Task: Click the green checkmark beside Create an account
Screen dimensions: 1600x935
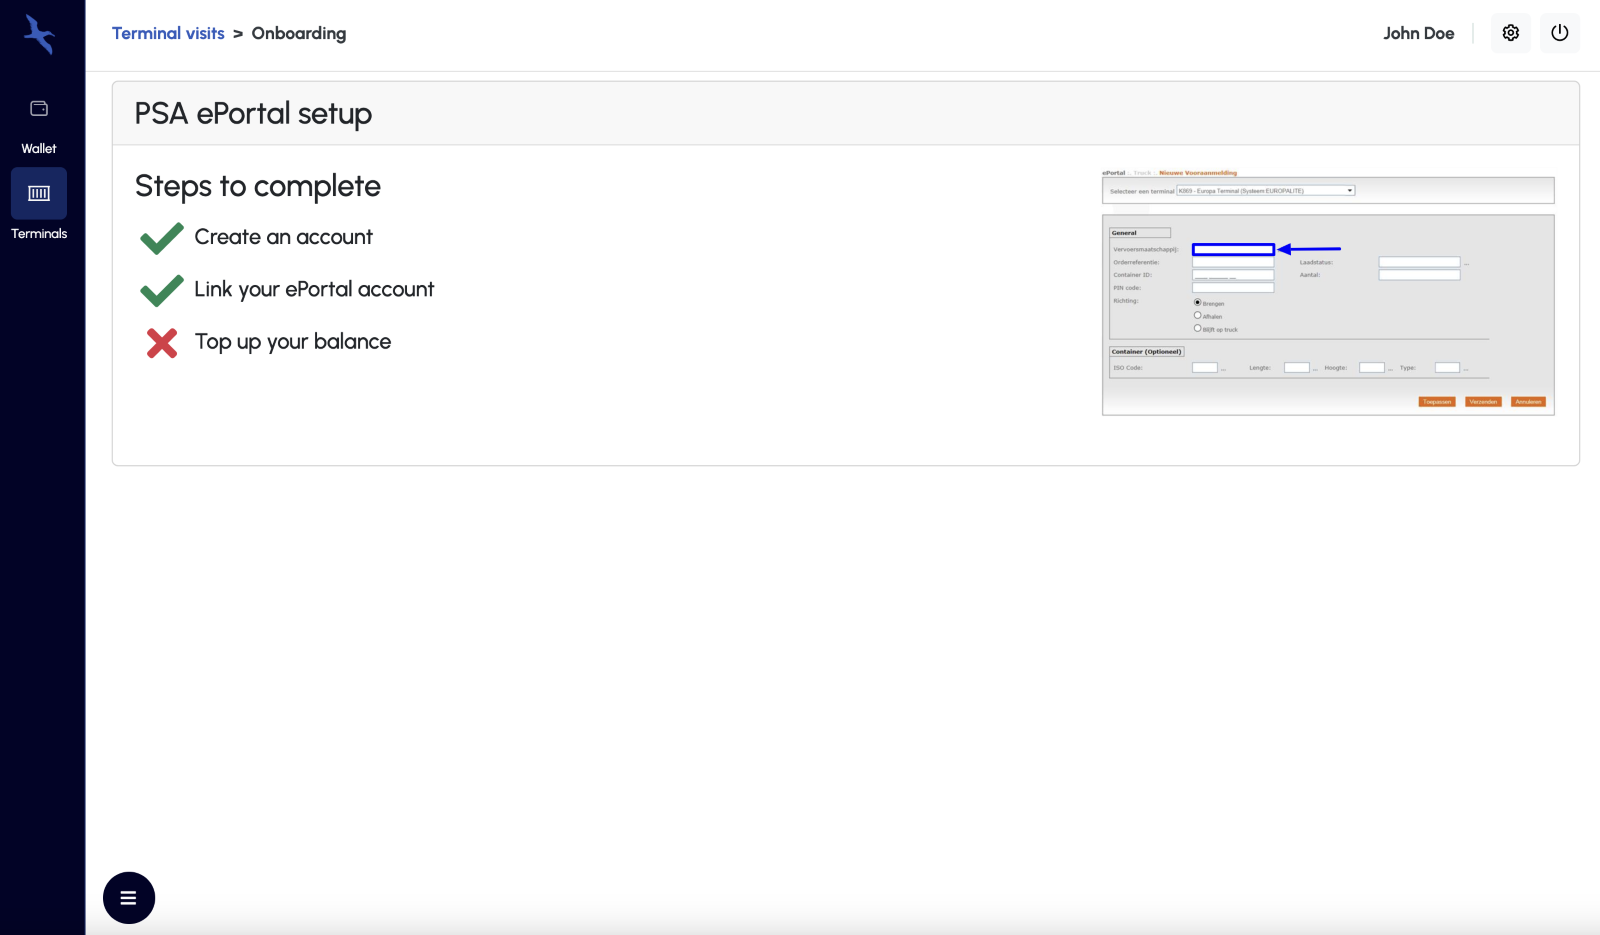Action: point(161,238)
